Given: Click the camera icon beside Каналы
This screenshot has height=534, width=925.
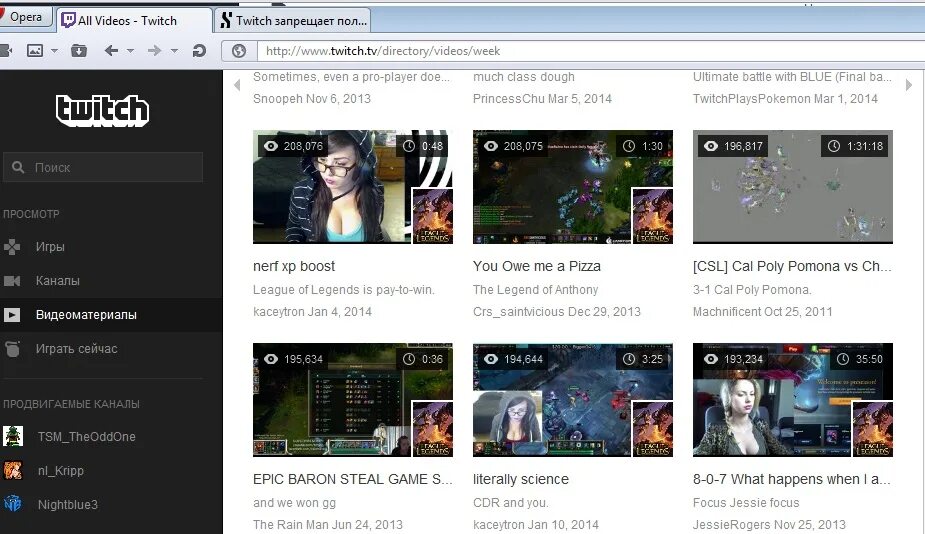Looking at the screenshot, I should click(12, 281).
